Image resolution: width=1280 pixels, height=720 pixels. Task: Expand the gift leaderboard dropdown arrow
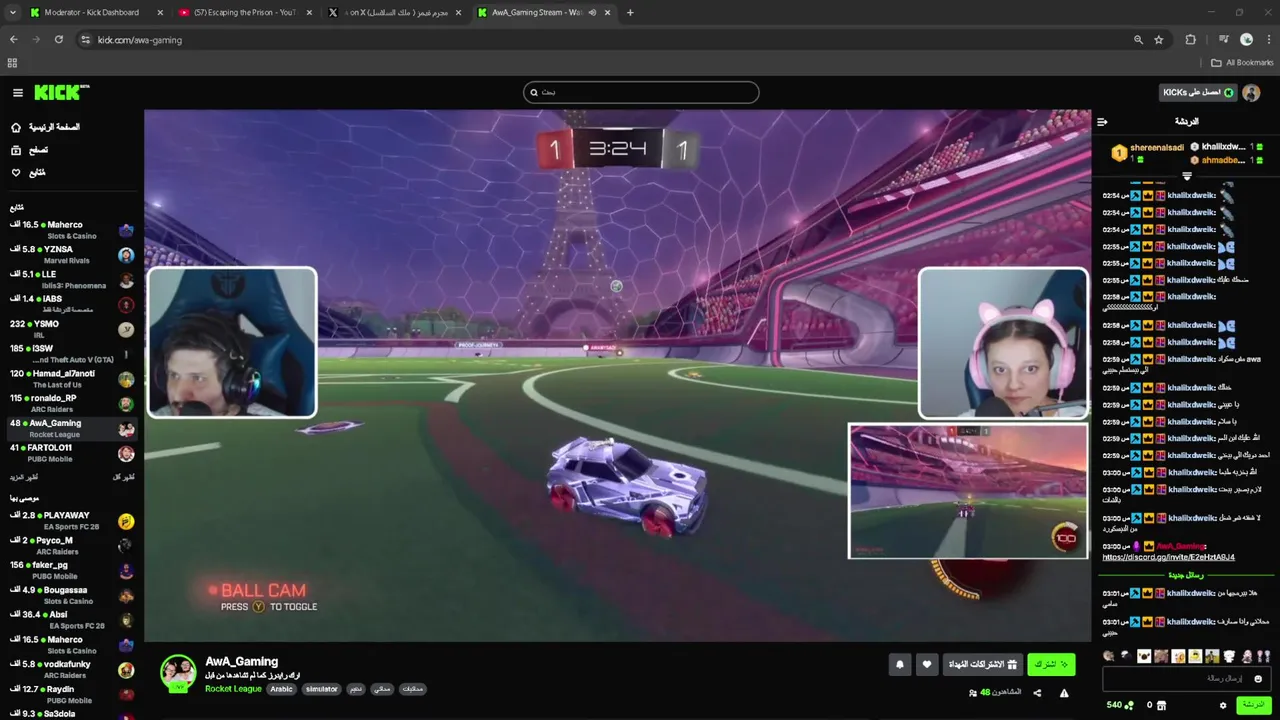point(1187,176)
